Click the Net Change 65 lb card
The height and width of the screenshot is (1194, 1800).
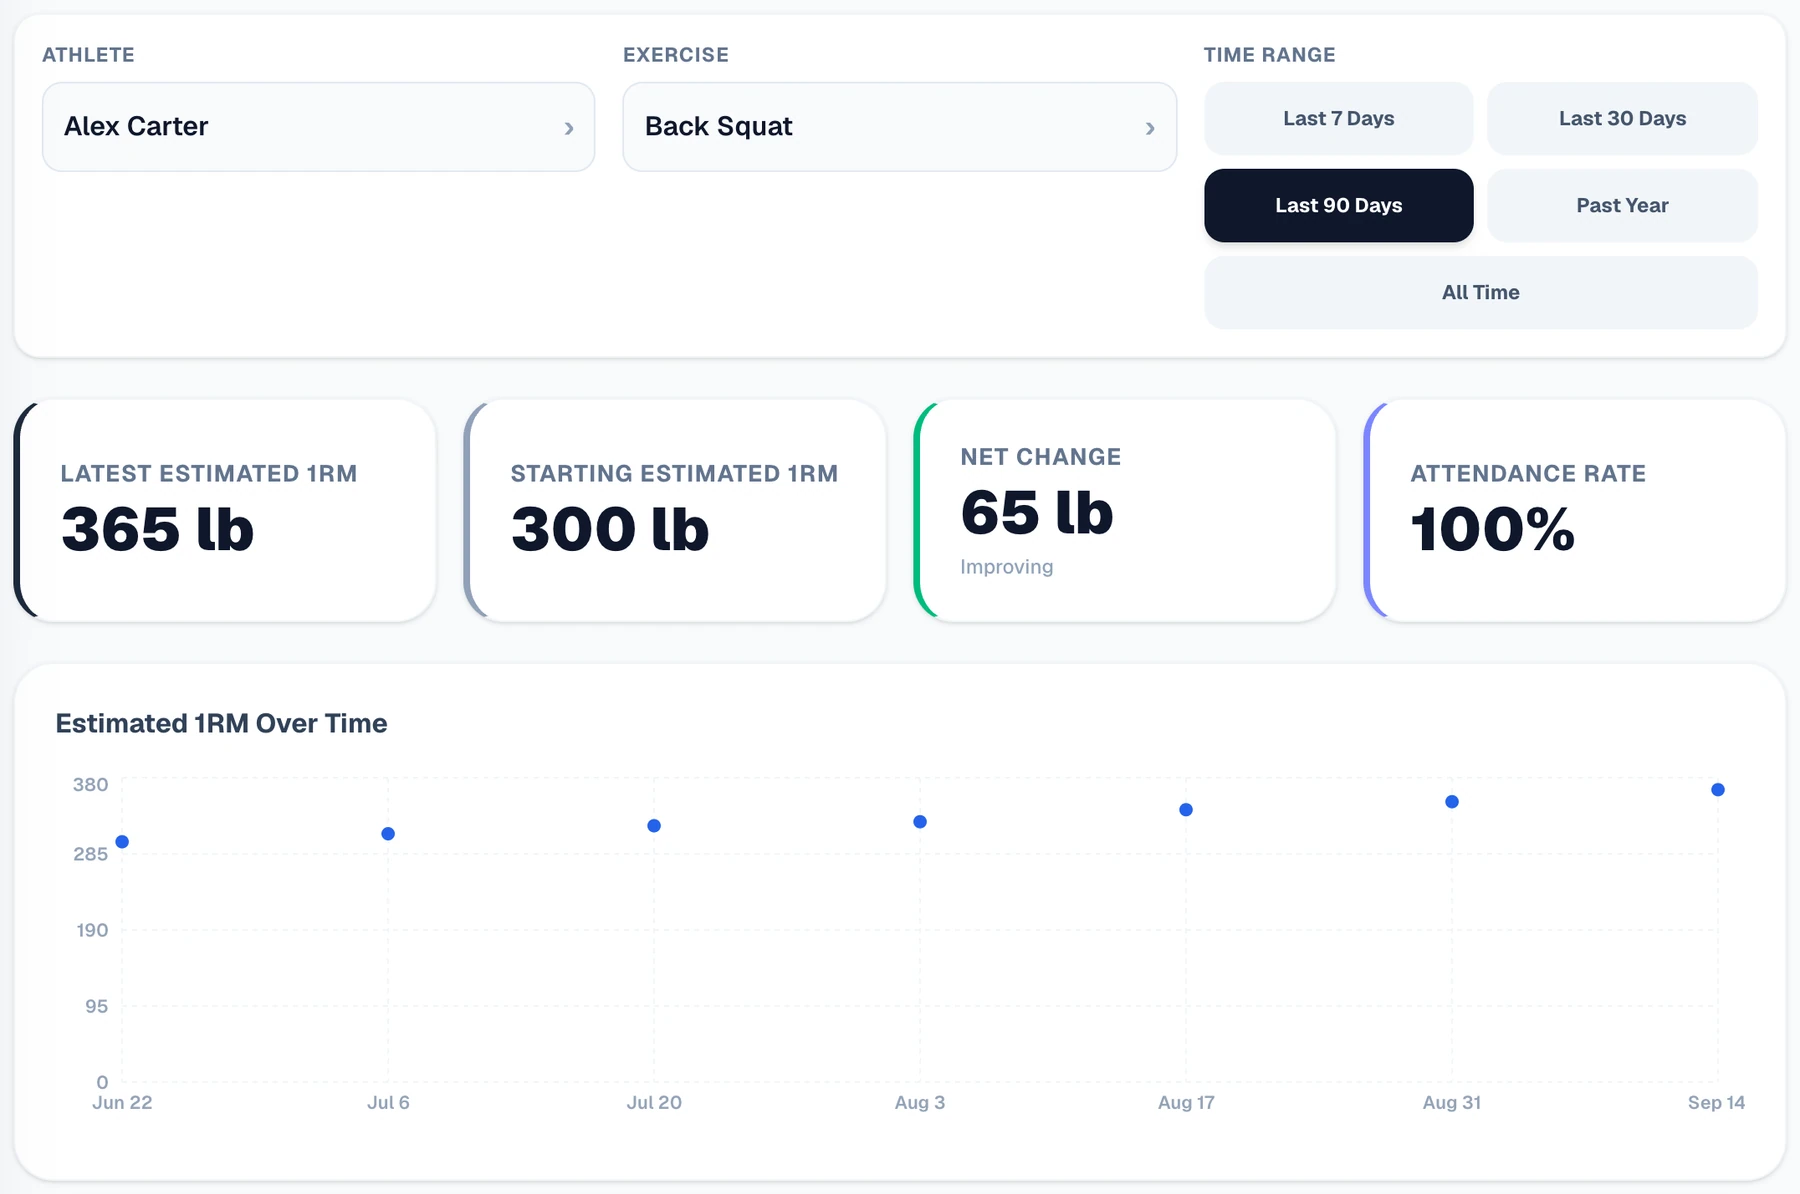click(x=1125, y=510)
